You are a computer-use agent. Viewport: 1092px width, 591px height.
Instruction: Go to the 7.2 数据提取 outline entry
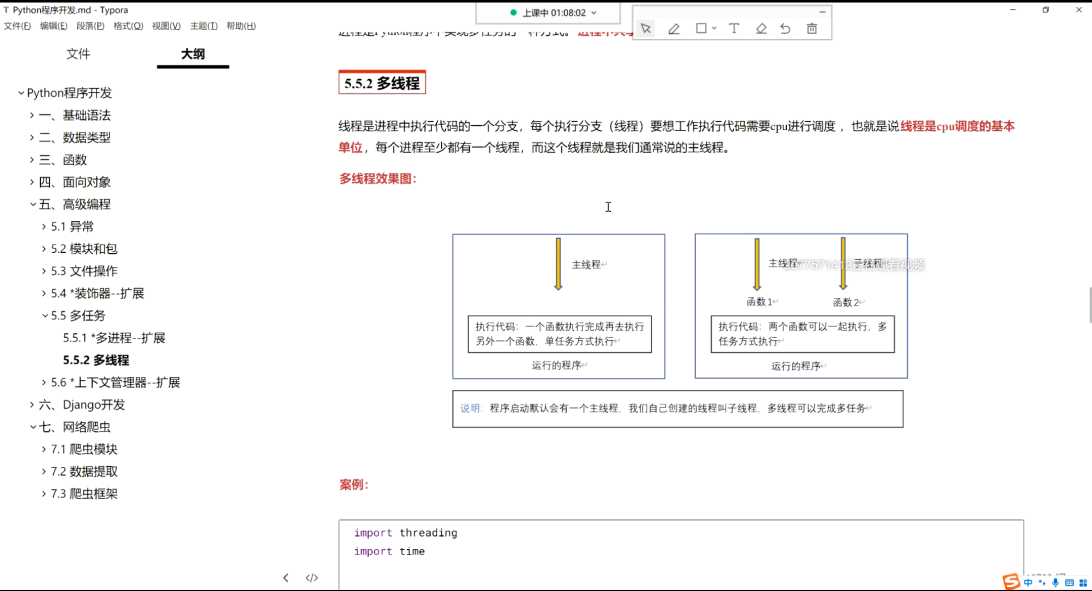(x=84, y=472)
